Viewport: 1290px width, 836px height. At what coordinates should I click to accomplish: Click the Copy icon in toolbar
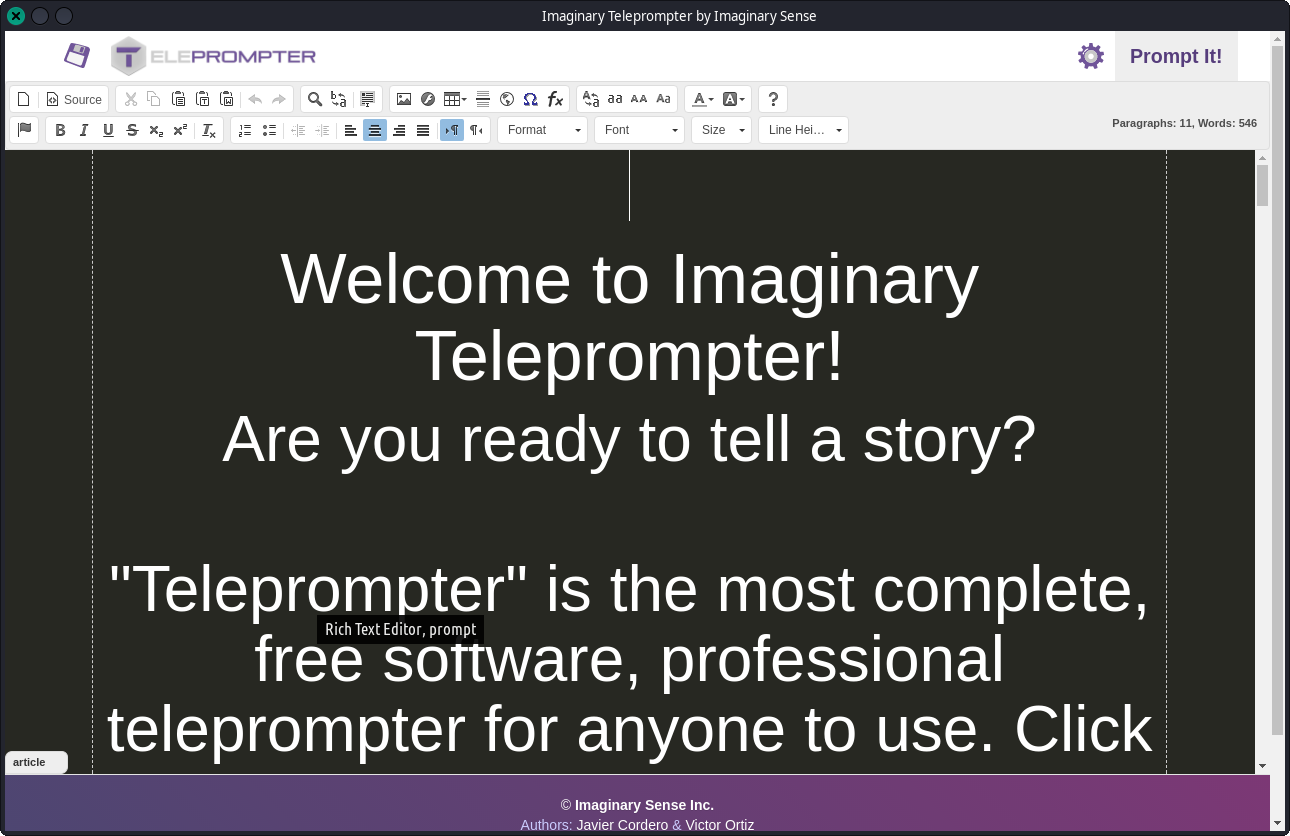pos(154,99)
